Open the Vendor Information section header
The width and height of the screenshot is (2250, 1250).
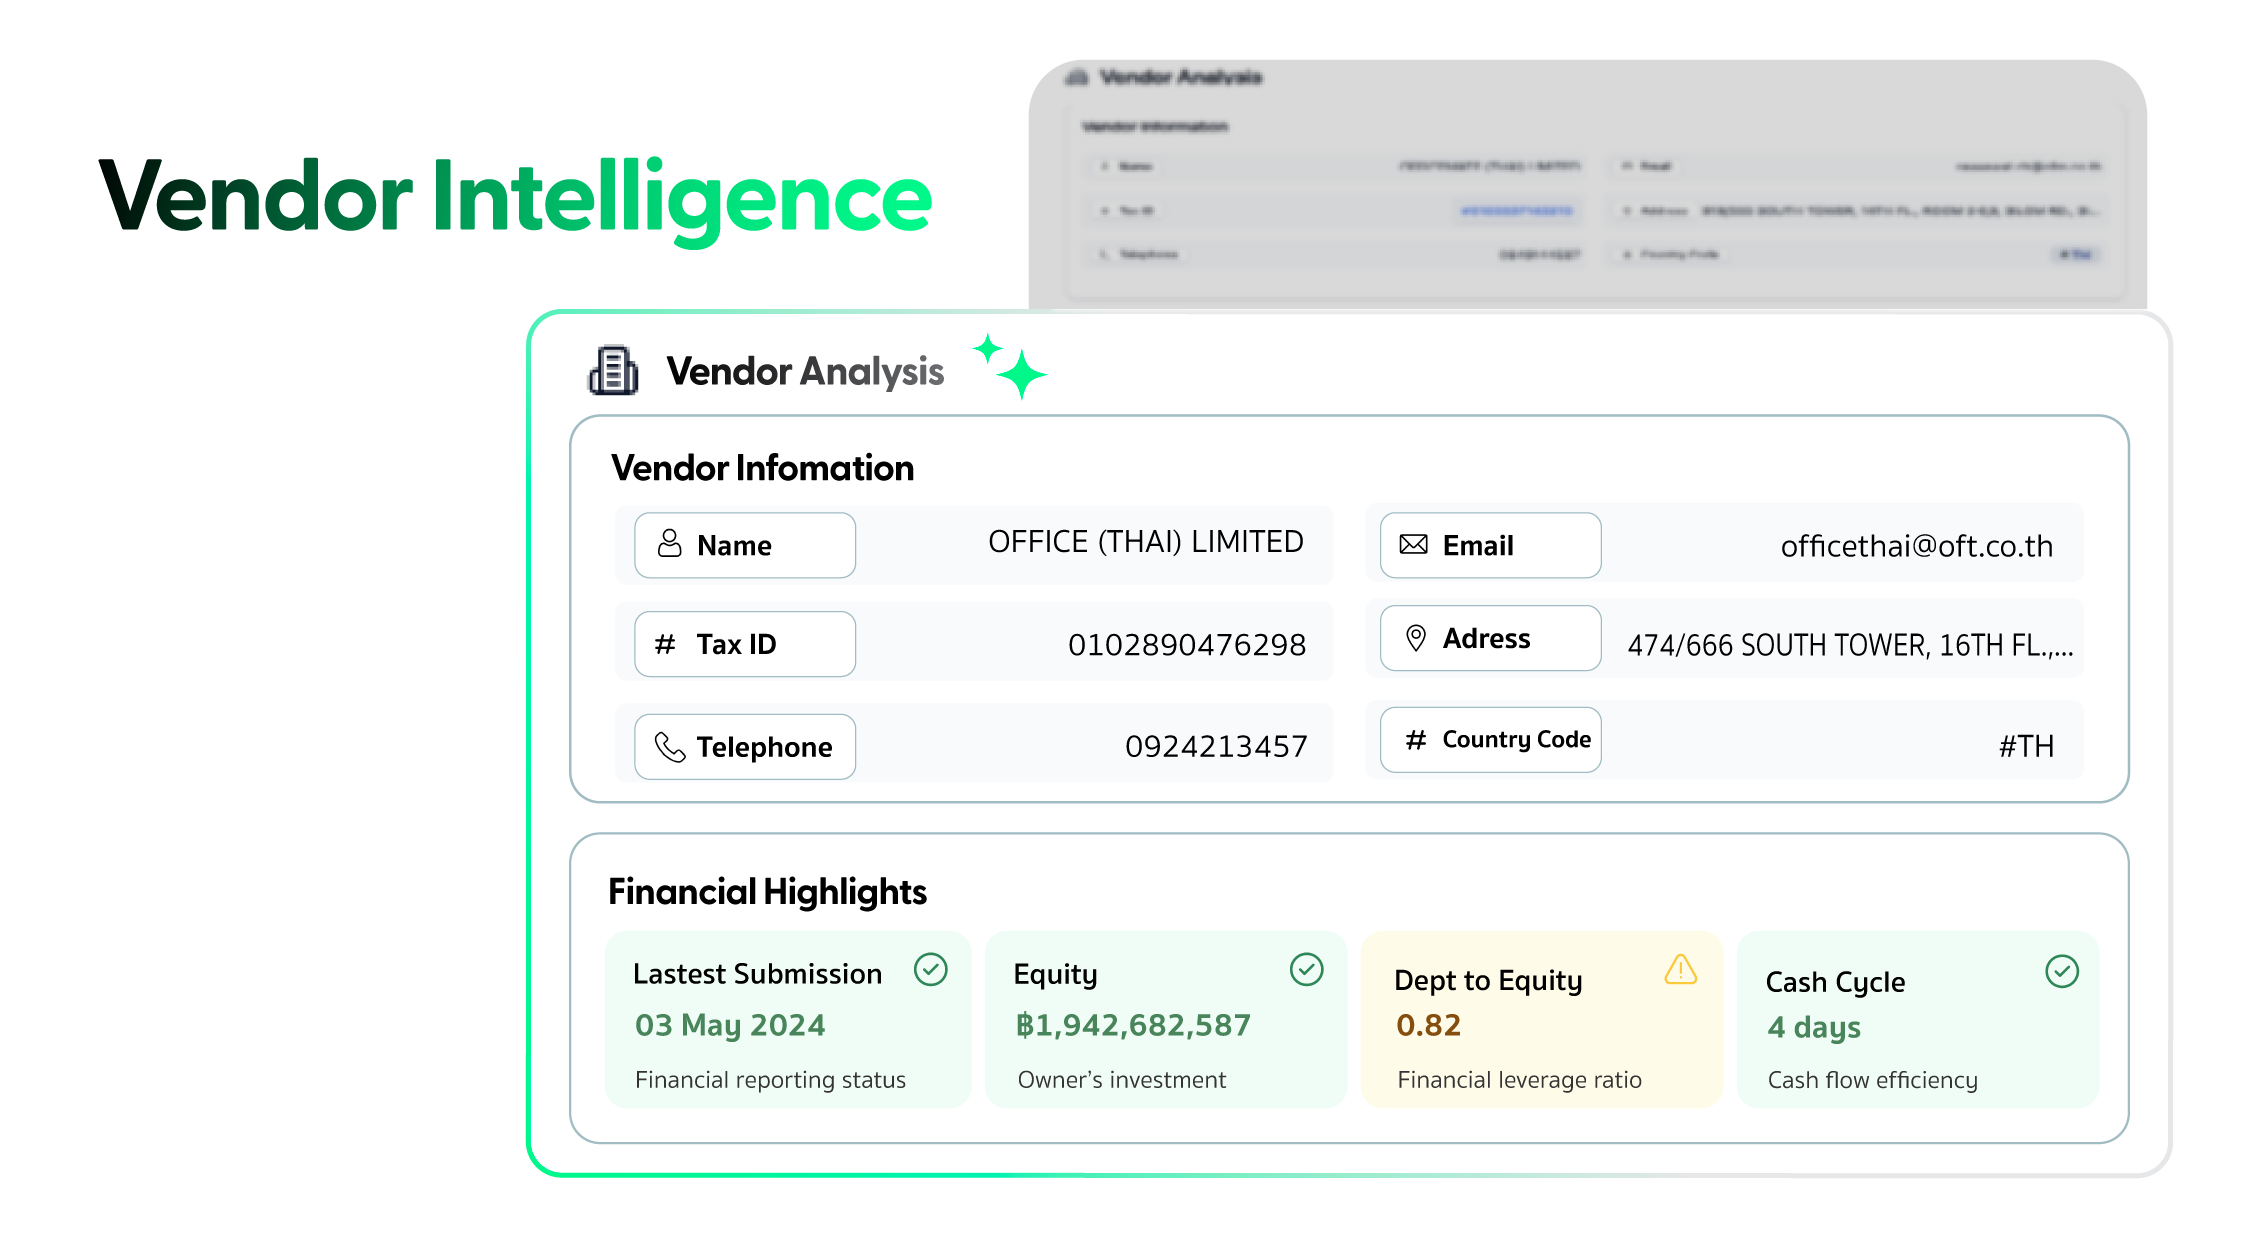[x=1154, y=127]
